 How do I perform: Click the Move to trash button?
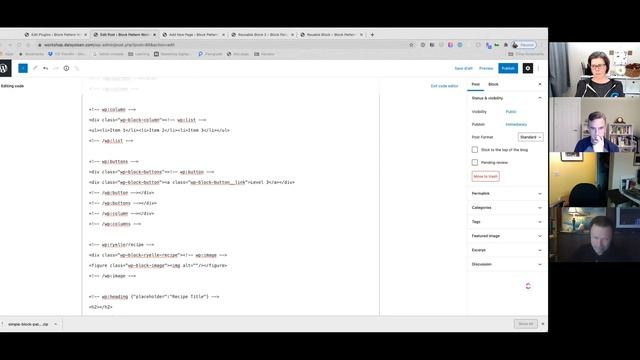point(485,176)
